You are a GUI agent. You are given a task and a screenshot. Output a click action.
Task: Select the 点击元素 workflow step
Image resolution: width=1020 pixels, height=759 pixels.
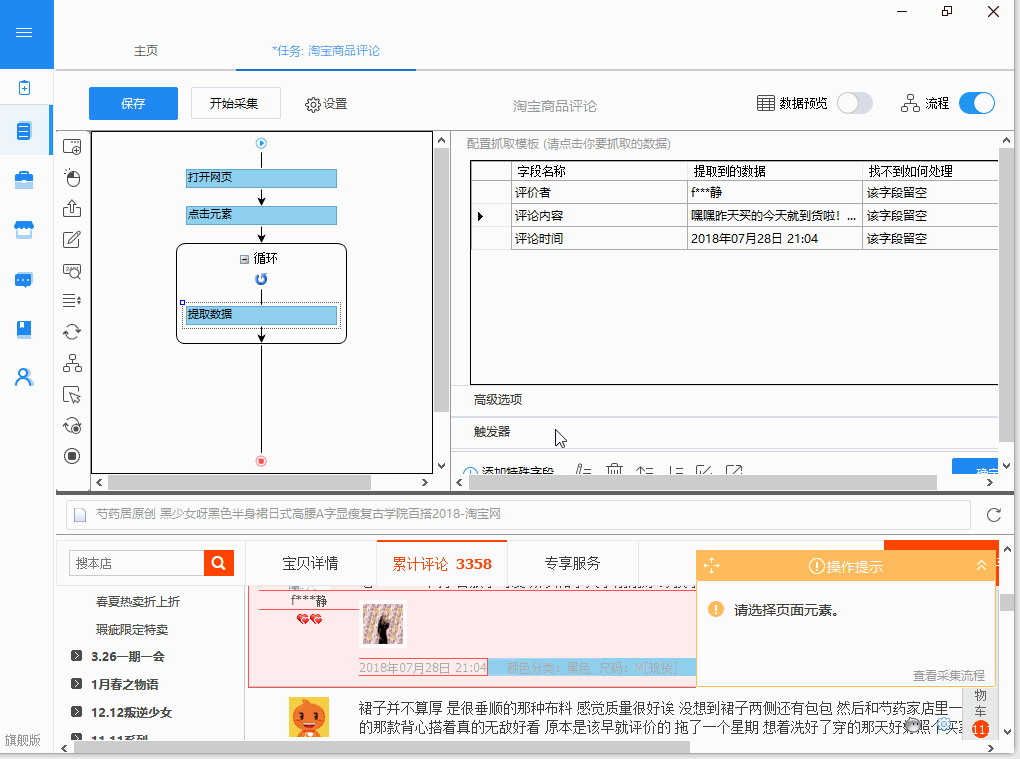tap(262, 215)
